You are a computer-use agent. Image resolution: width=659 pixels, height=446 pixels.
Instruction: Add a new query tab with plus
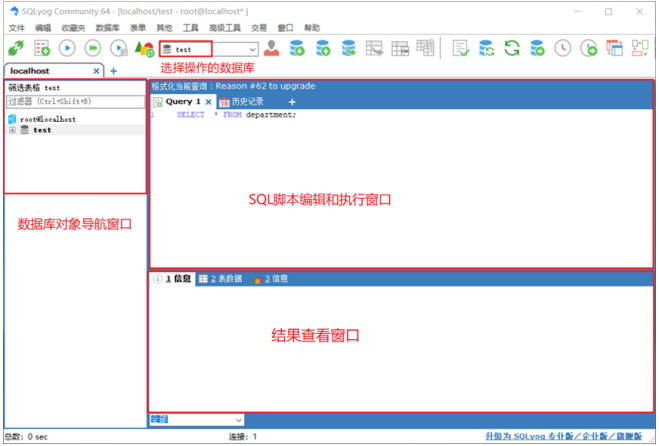point(292,102)
